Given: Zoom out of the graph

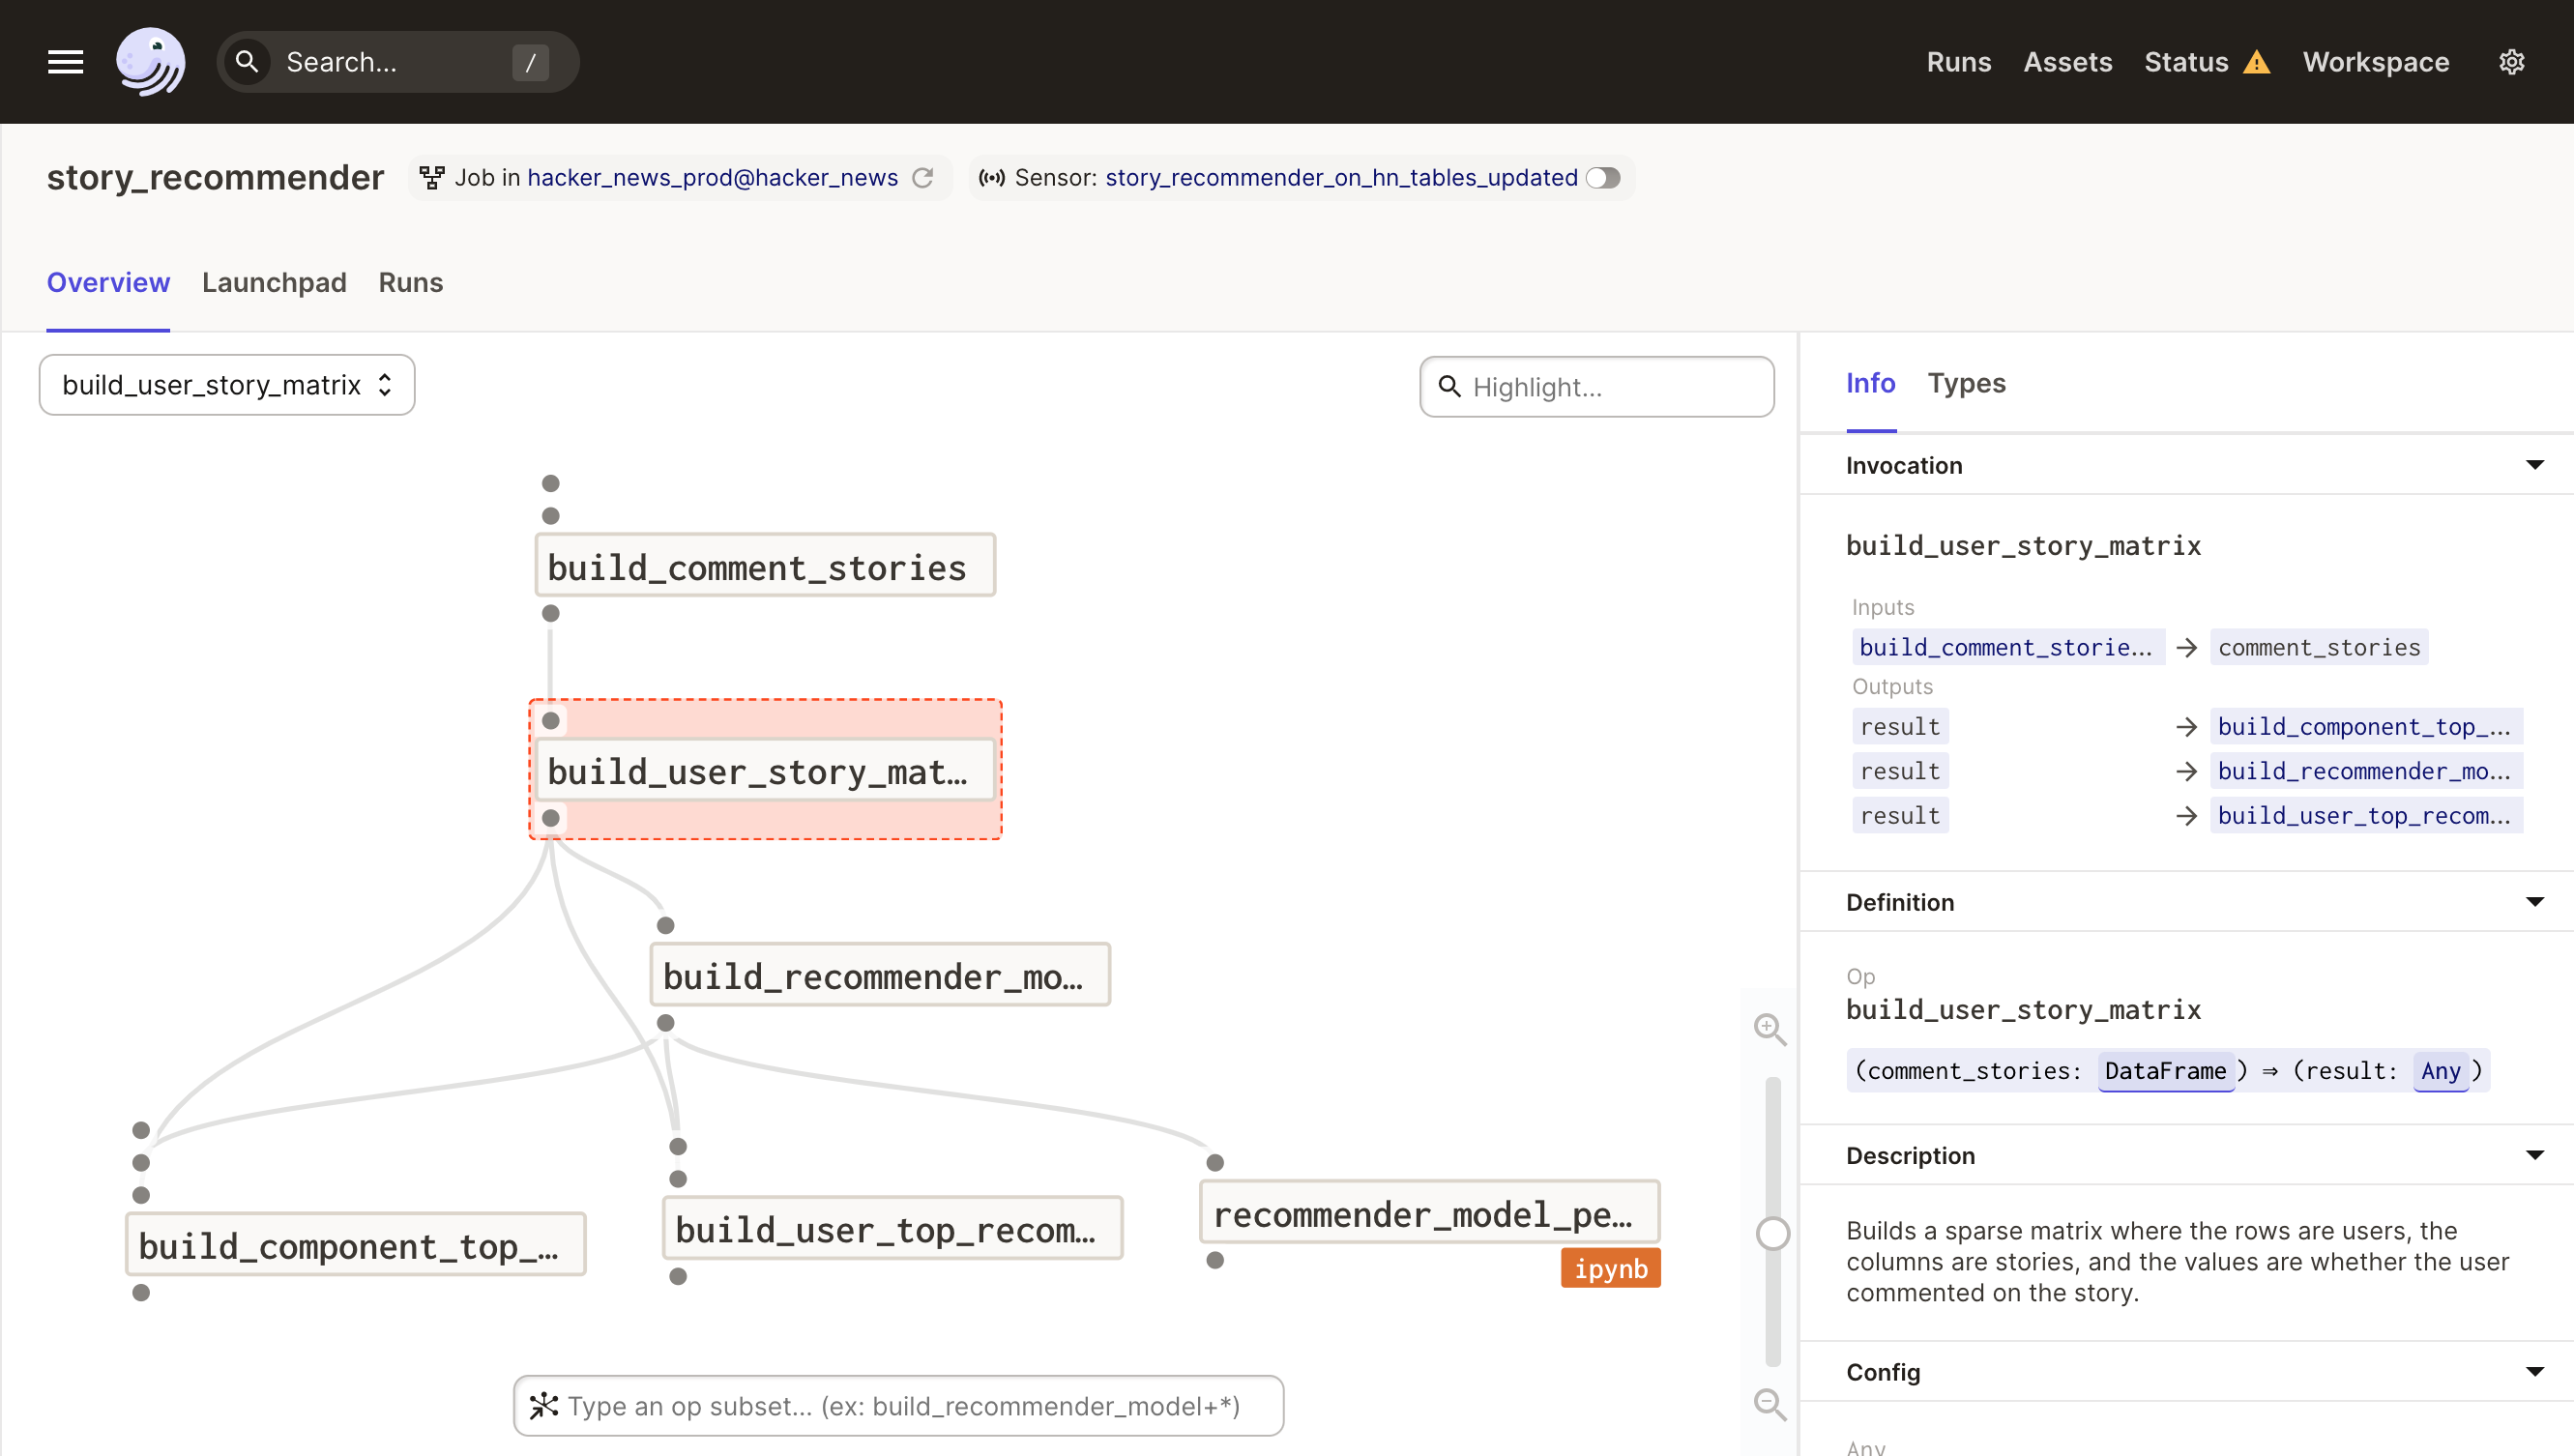Looking at the screenshot, I should coord(1769,1404).
